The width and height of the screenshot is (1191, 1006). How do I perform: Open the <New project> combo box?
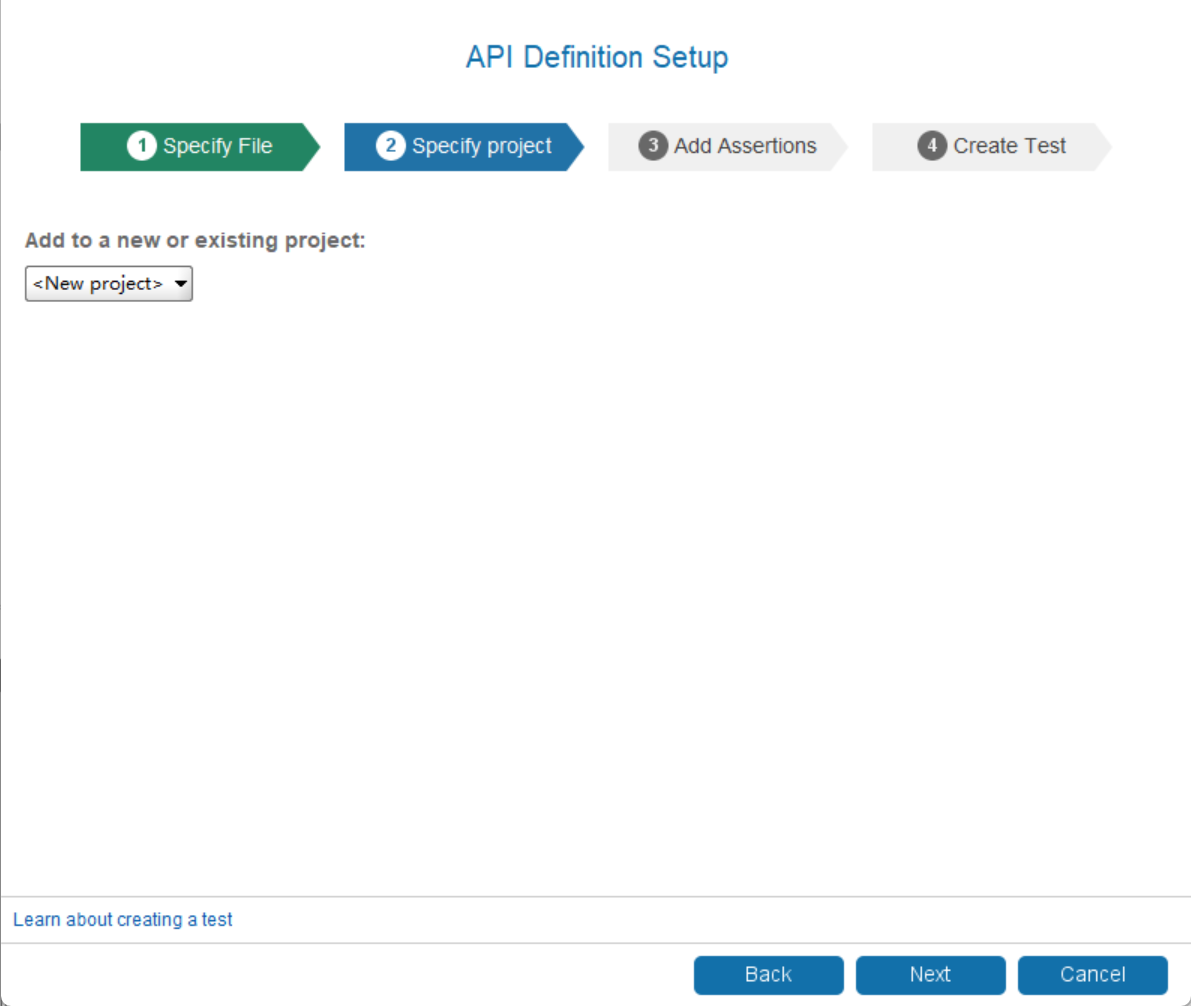tap(99, 284)
